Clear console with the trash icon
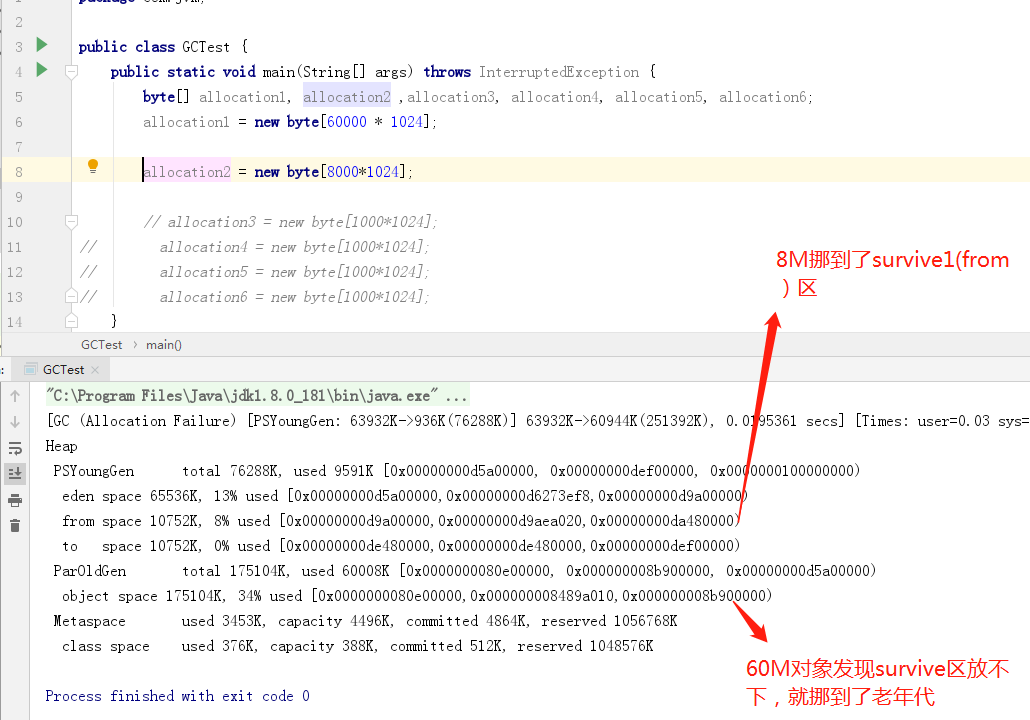Image resolution: width=1030 pixels, height=720 pixels. pos(15,526)
